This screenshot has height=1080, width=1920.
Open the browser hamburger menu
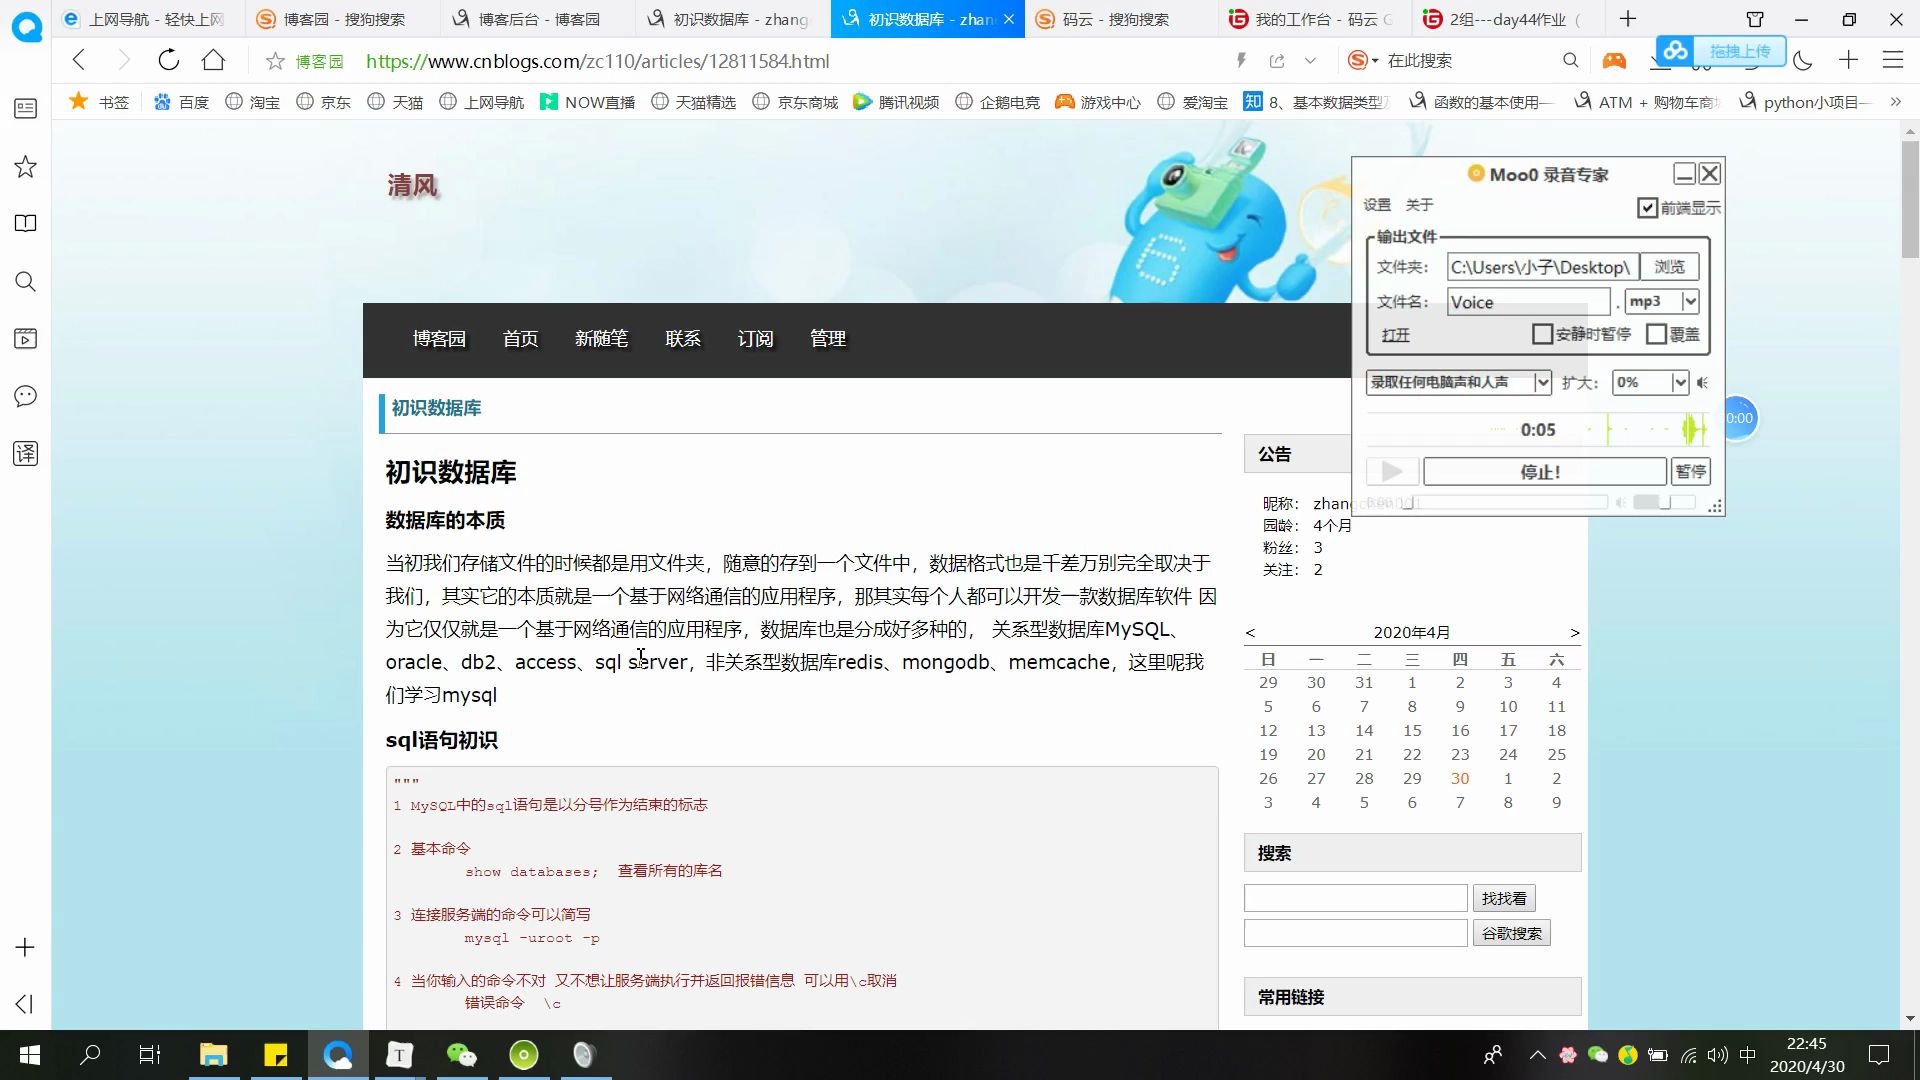1892,60
